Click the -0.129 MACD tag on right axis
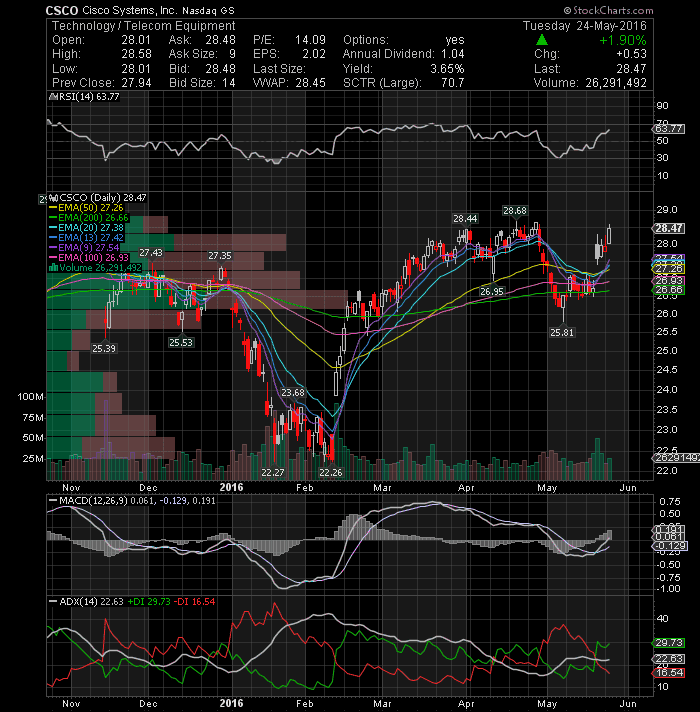This screenshot has height=712, width=700. pos(670,546)
